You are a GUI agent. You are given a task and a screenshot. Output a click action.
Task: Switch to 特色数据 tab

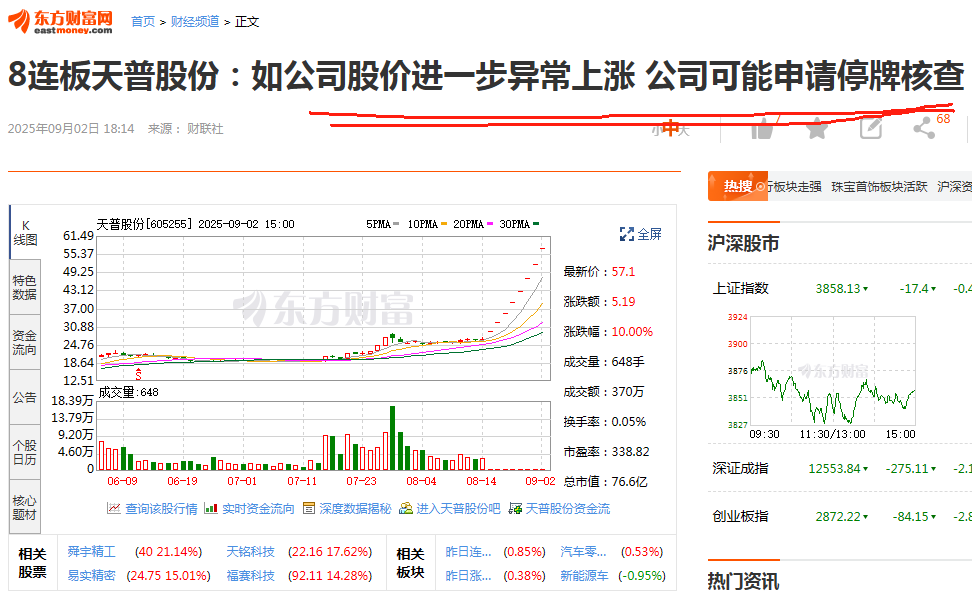click(x=25, y=287)
